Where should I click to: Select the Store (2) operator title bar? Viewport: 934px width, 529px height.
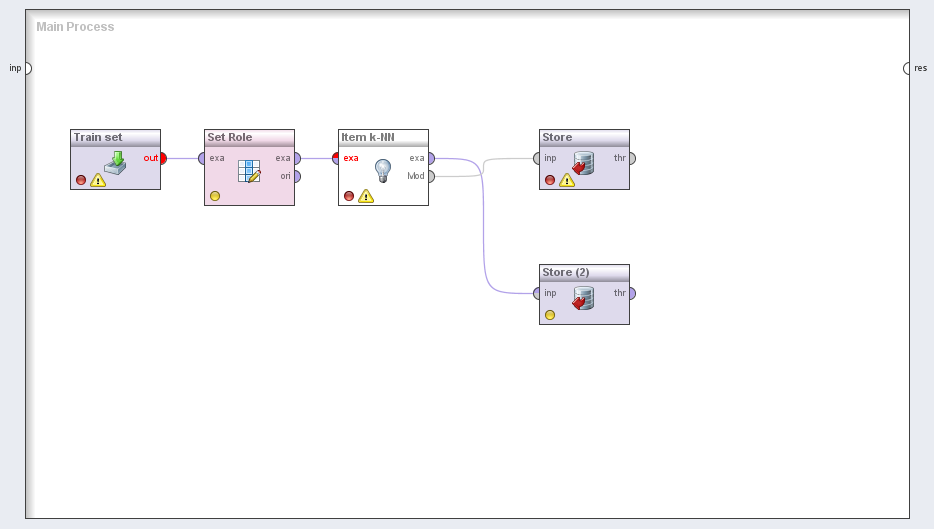coord(584,272)
